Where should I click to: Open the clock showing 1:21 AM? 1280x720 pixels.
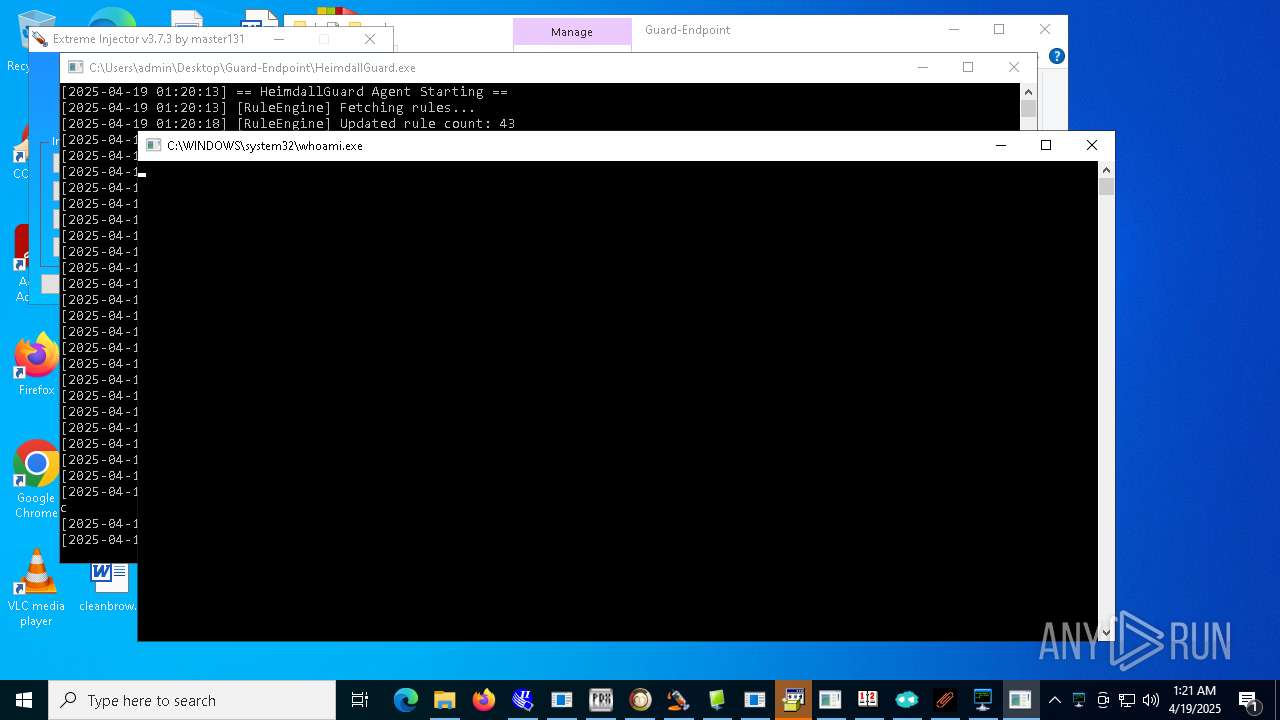tap(1194, 700)
